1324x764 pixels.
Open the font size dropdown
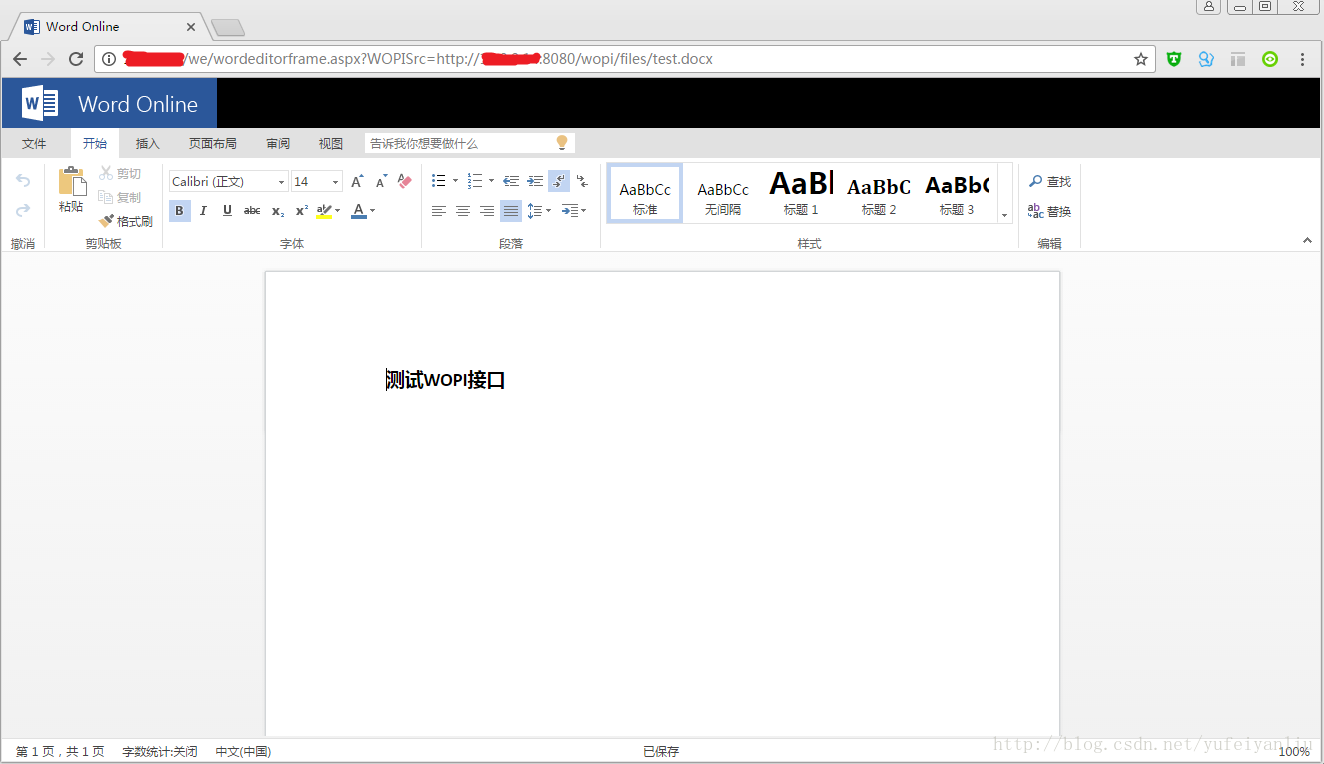tap(336, 182)
